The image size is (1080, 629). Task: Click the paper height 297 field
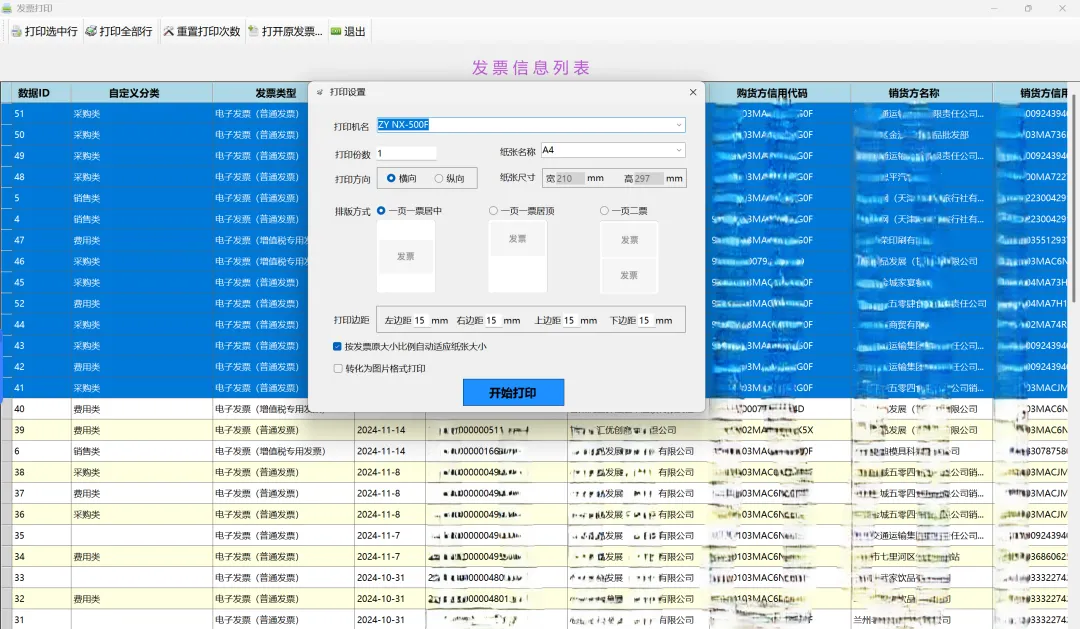pyautogui.click(x=649, y=178)
